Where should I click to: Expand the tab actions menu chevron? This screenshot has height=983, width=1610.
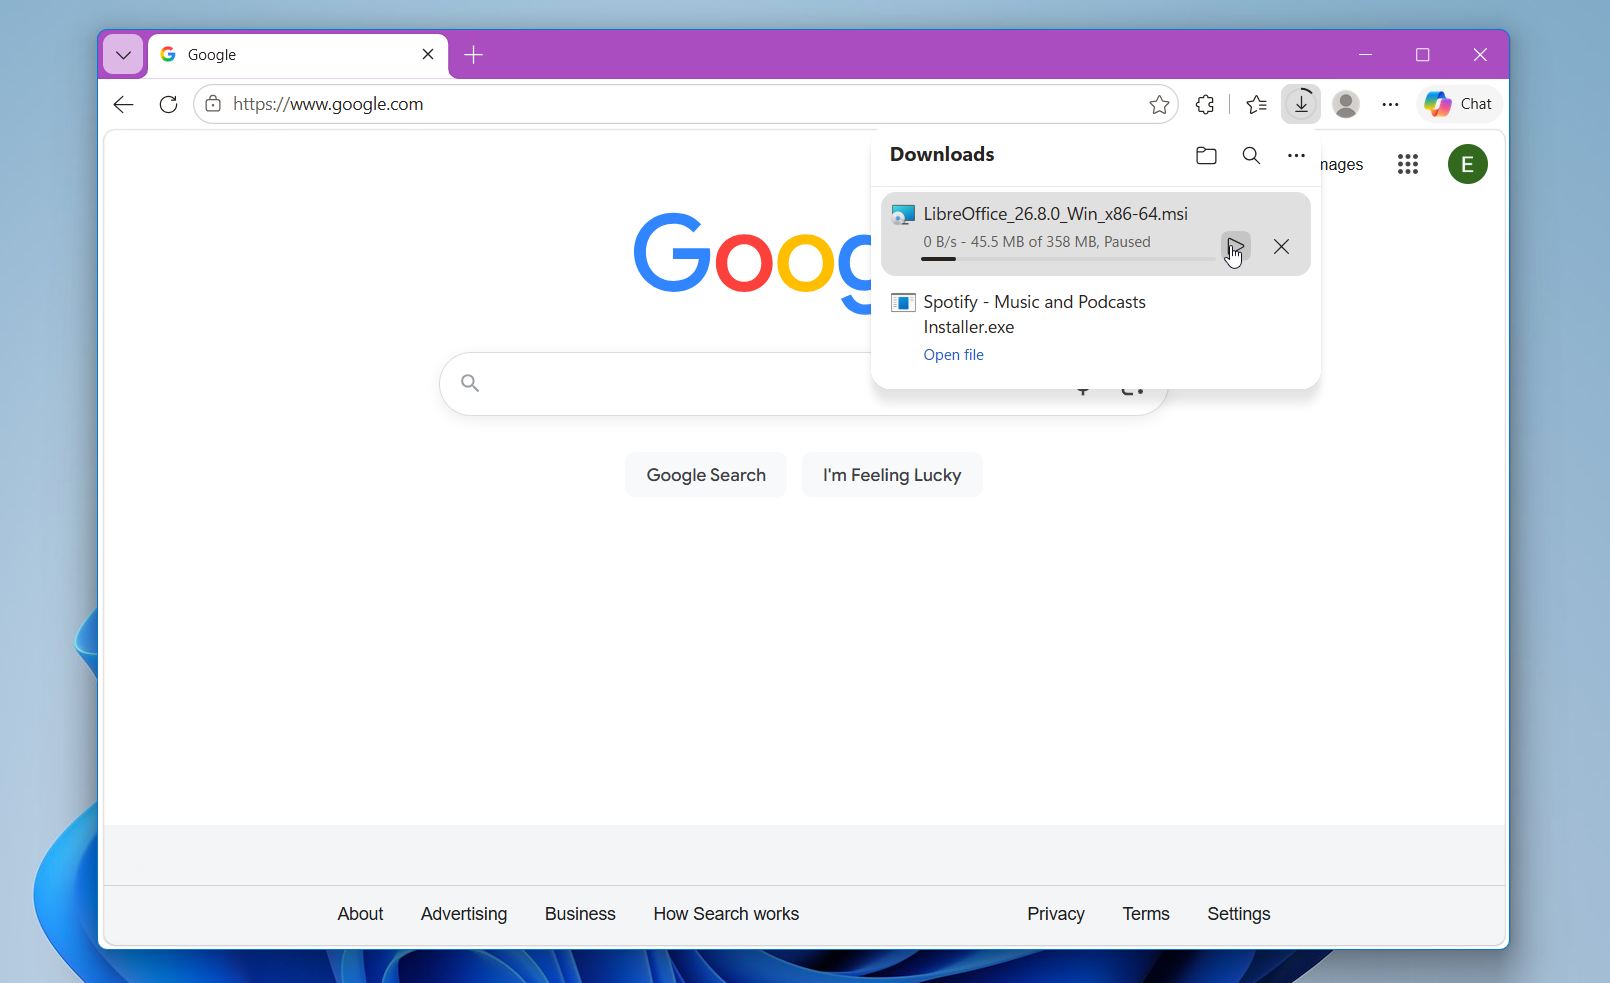click(123, 55)
